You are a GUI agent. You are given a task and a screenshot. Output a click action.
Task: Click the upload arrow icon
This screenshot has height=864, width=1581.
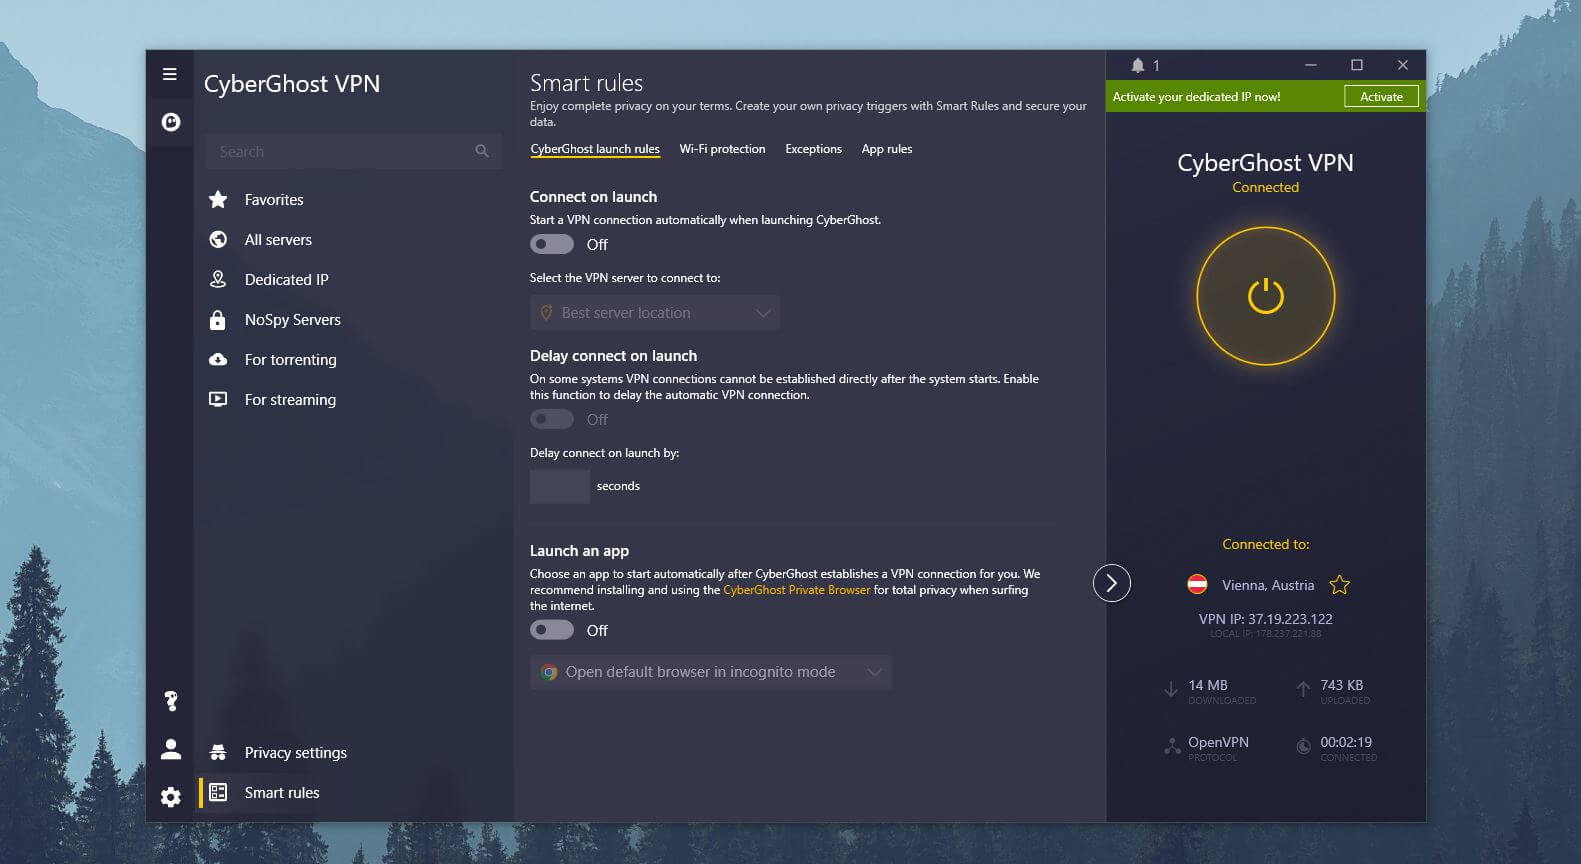[x=1303, y=689]
